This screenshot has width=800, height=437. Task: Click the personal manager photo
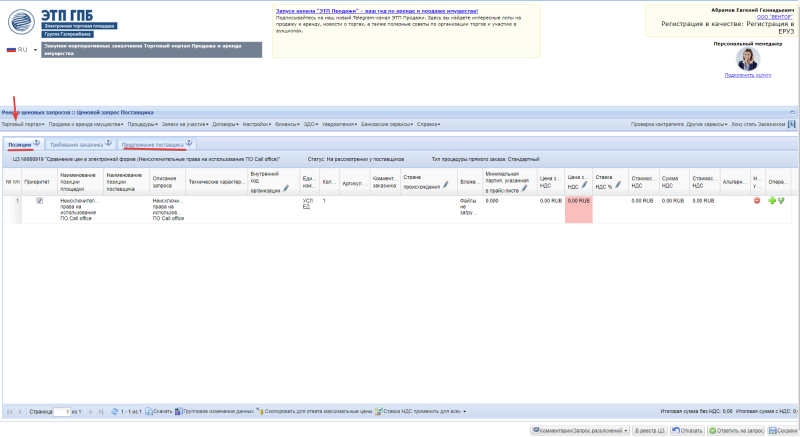coord(748,59)
